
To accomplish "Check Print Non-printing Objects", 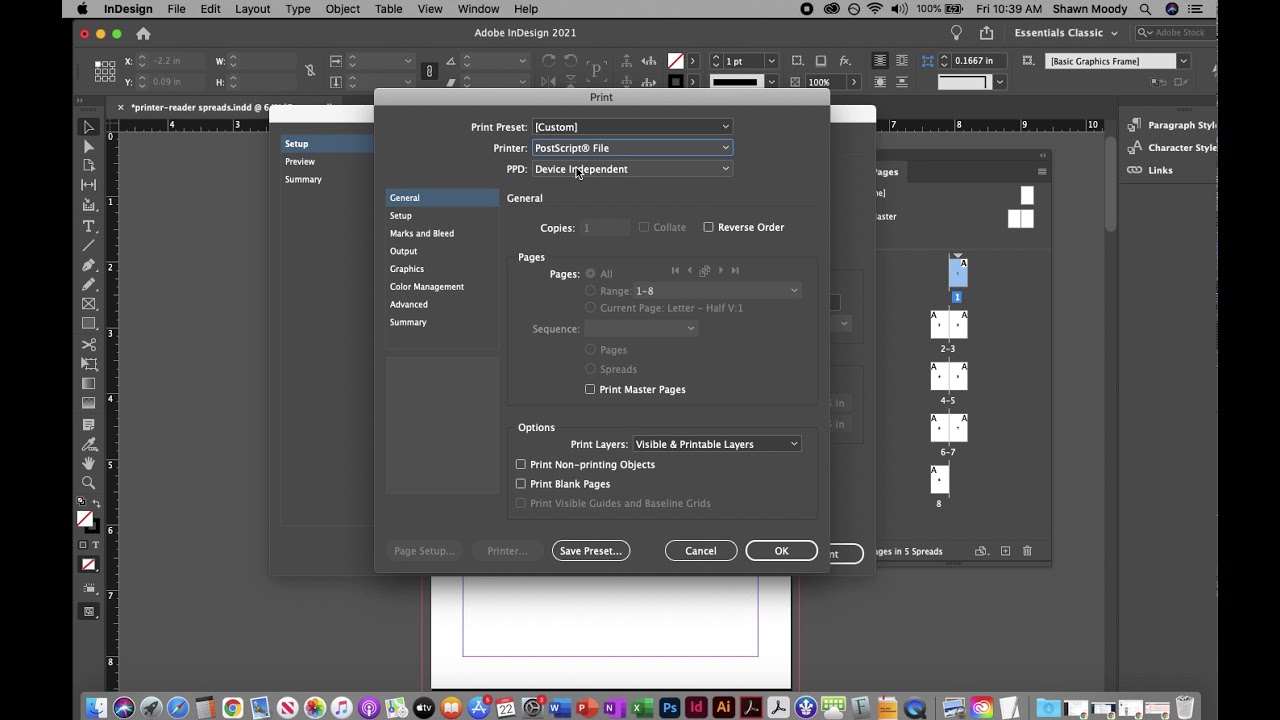I will tap(521, 464).
